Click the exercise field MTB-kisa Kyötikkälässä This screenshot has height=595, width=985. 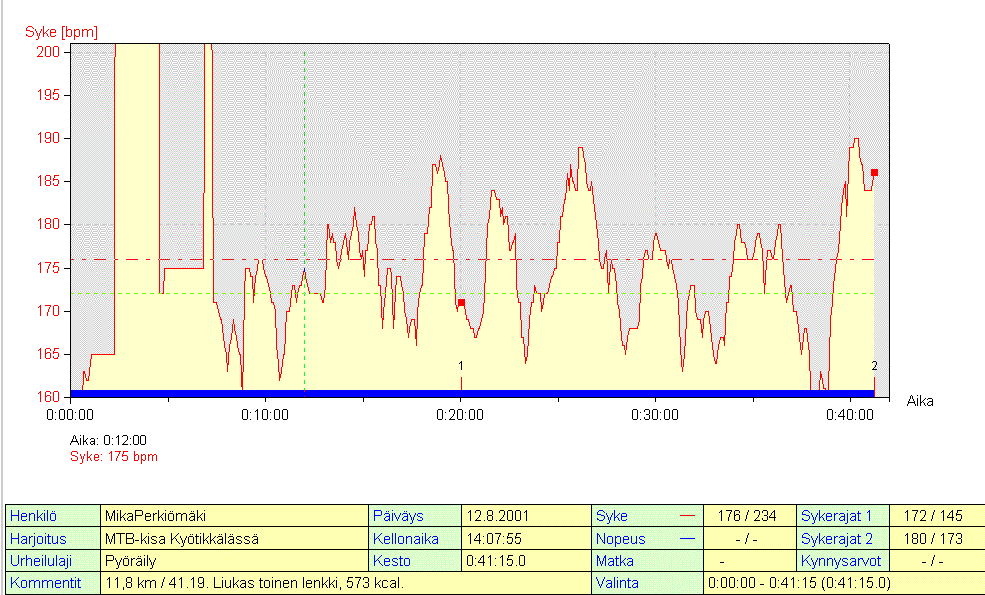[x=181, y=539]
